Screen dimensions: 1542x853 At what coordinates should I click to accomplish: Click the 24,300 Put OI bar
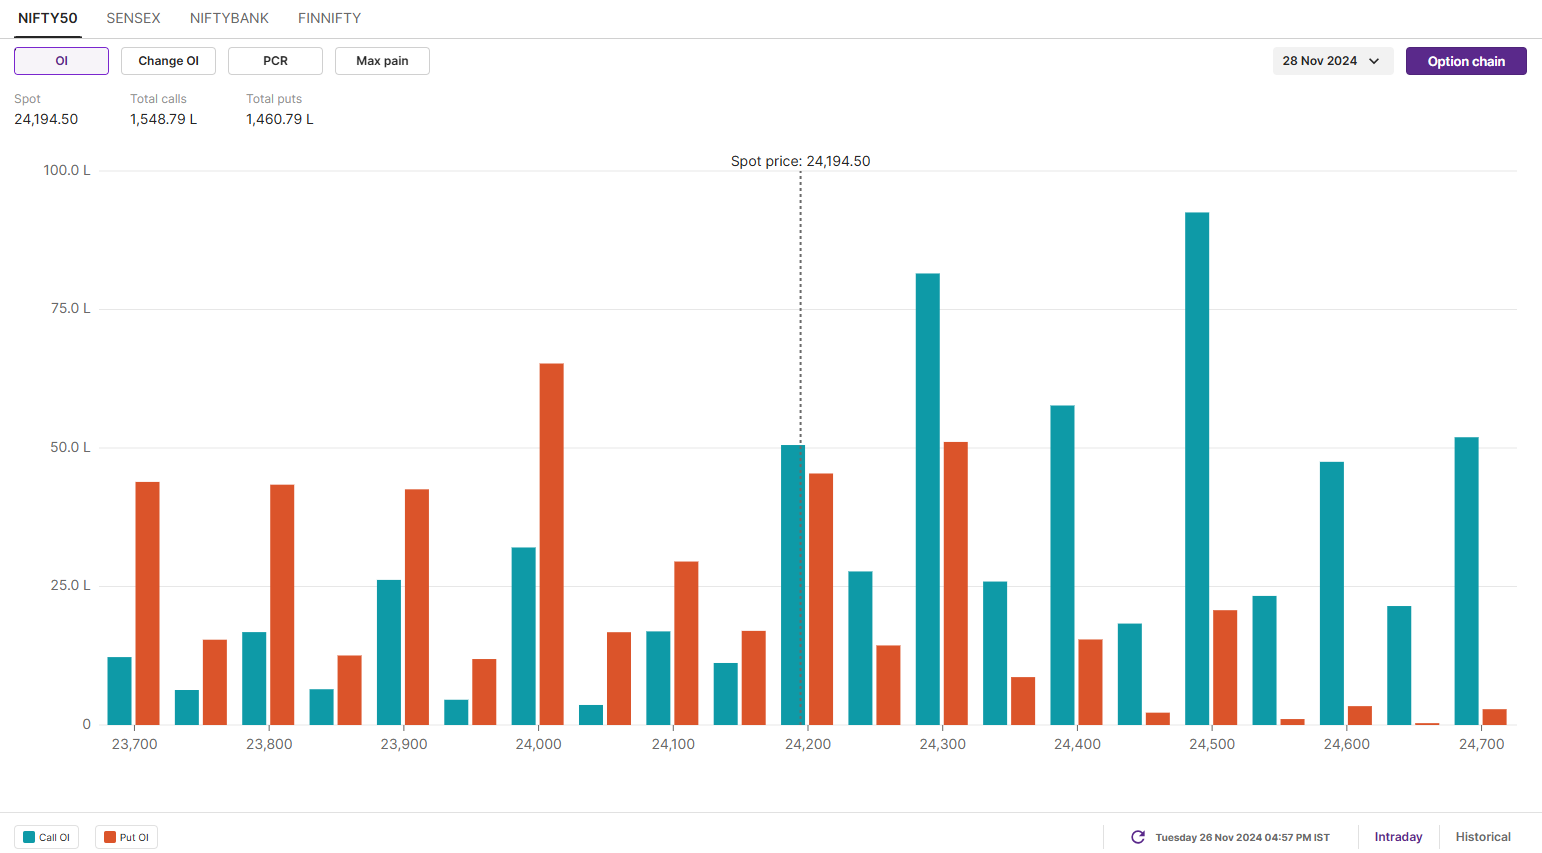pyautogui.click(x=955, y=583)
